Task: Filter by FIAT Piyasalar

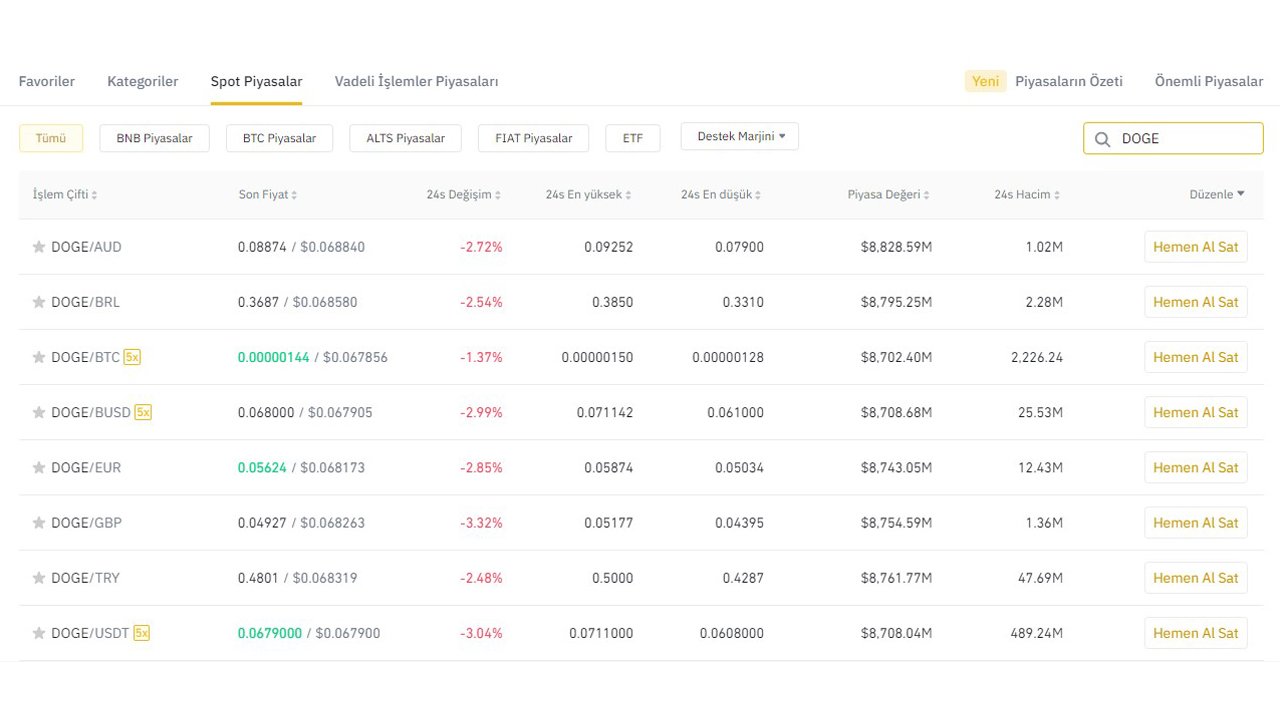Action: [x=534, y=139]
